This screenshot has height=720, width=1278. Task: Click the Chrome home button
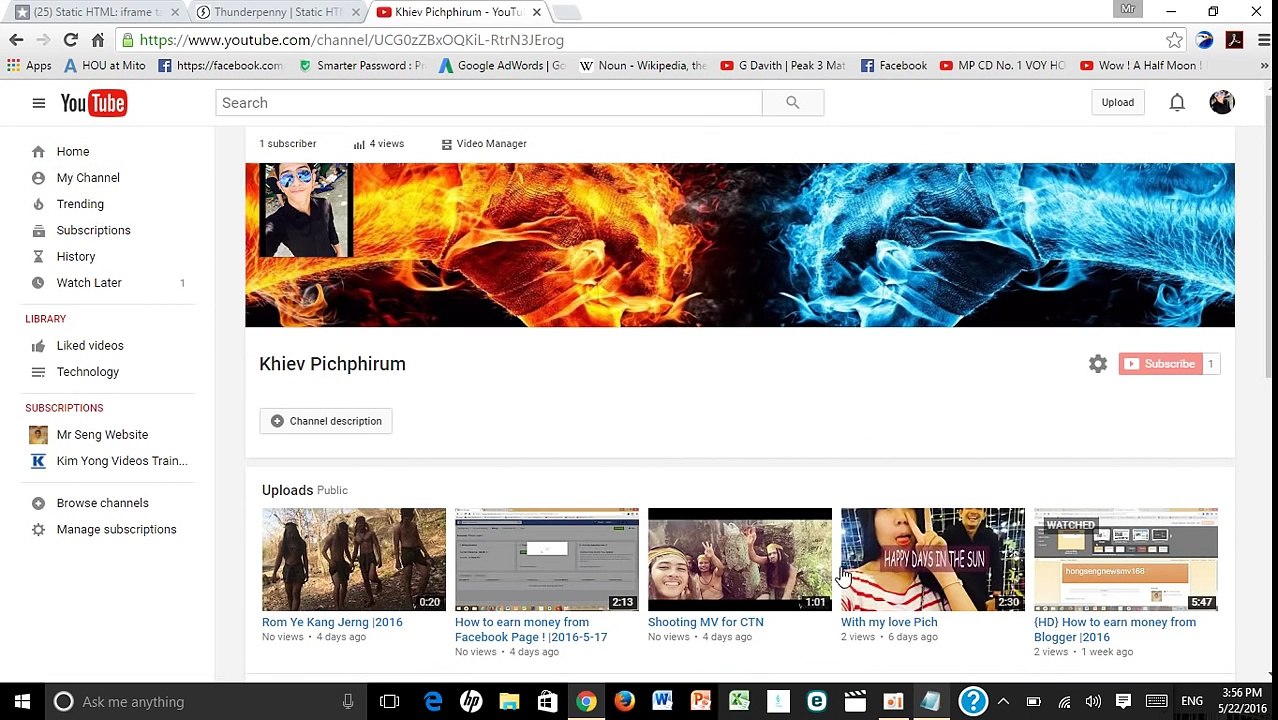97,40
